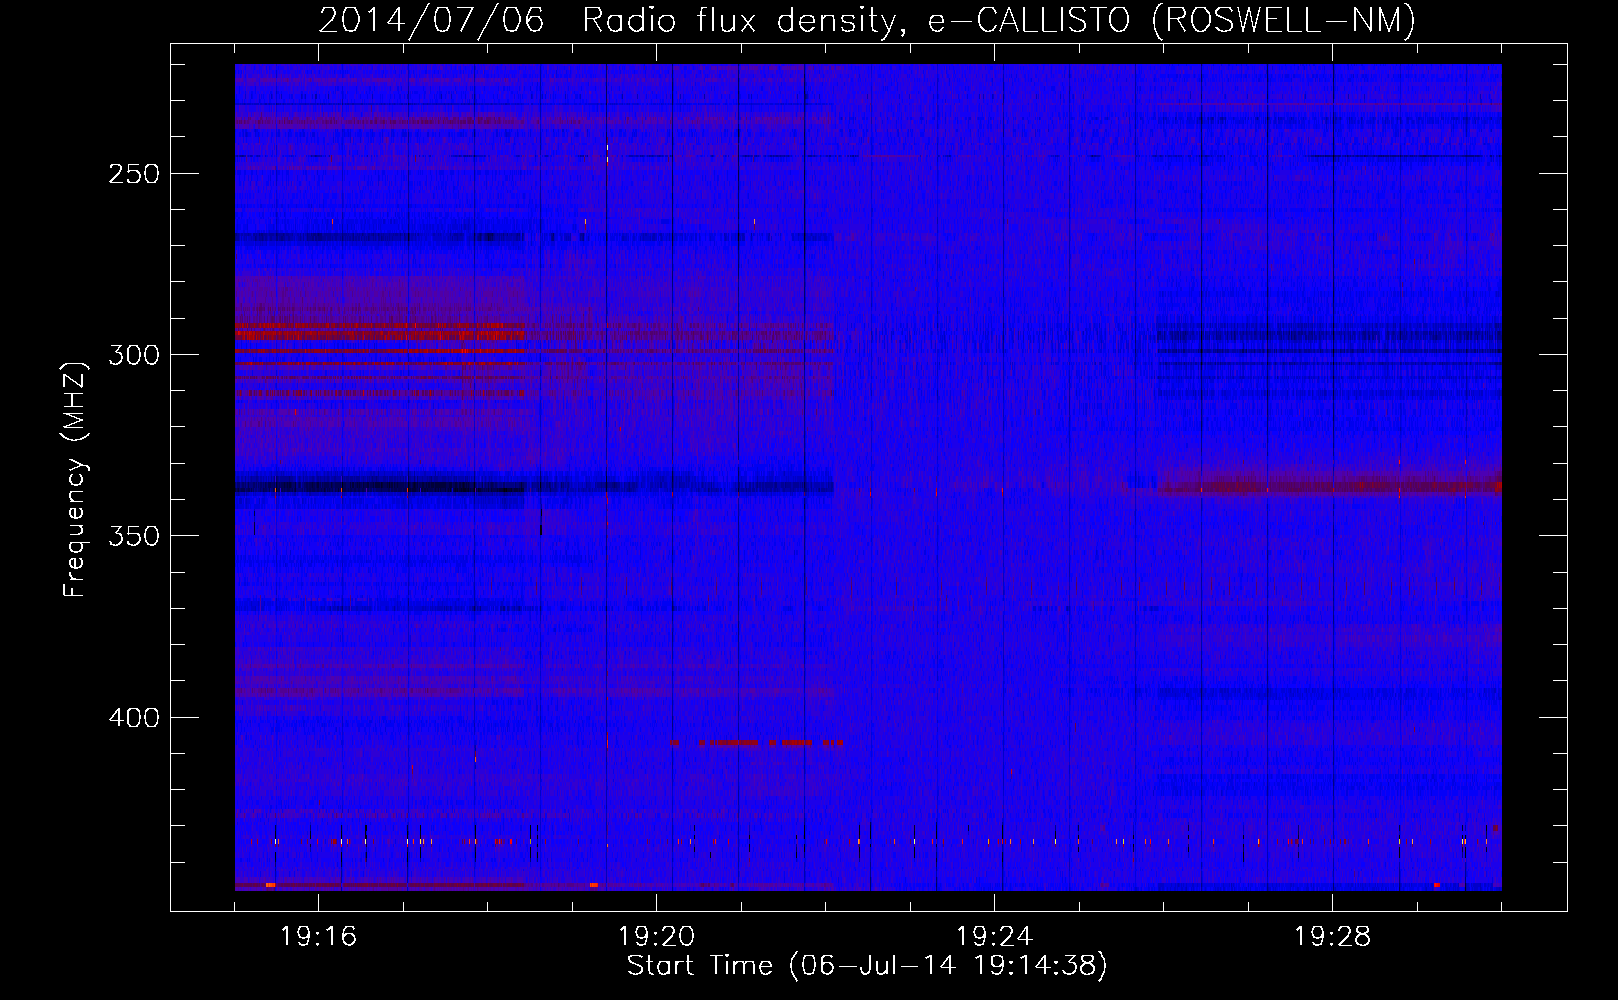
Task: Click the 'Start Time (06-Jul-14 19:14:38)' x-axis label
Action: [867, 966]
